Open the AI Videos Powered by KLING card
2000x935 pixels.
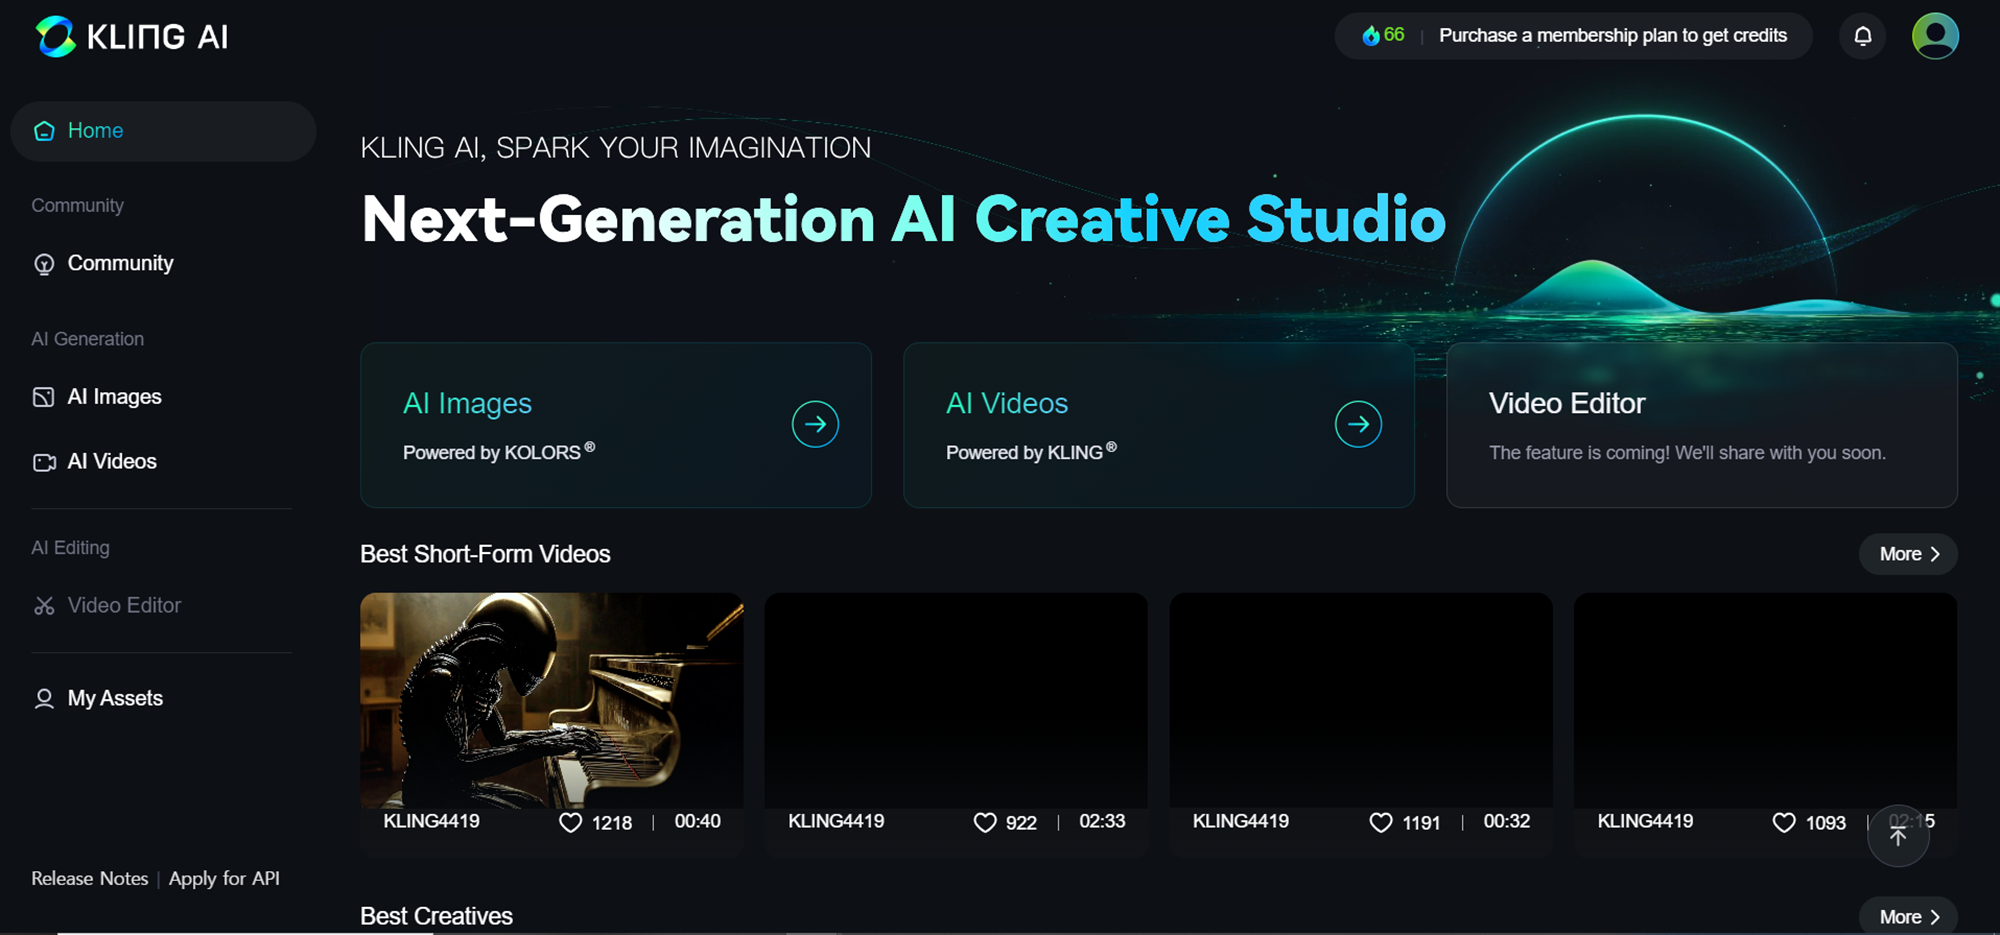(x=1159, y=425)
